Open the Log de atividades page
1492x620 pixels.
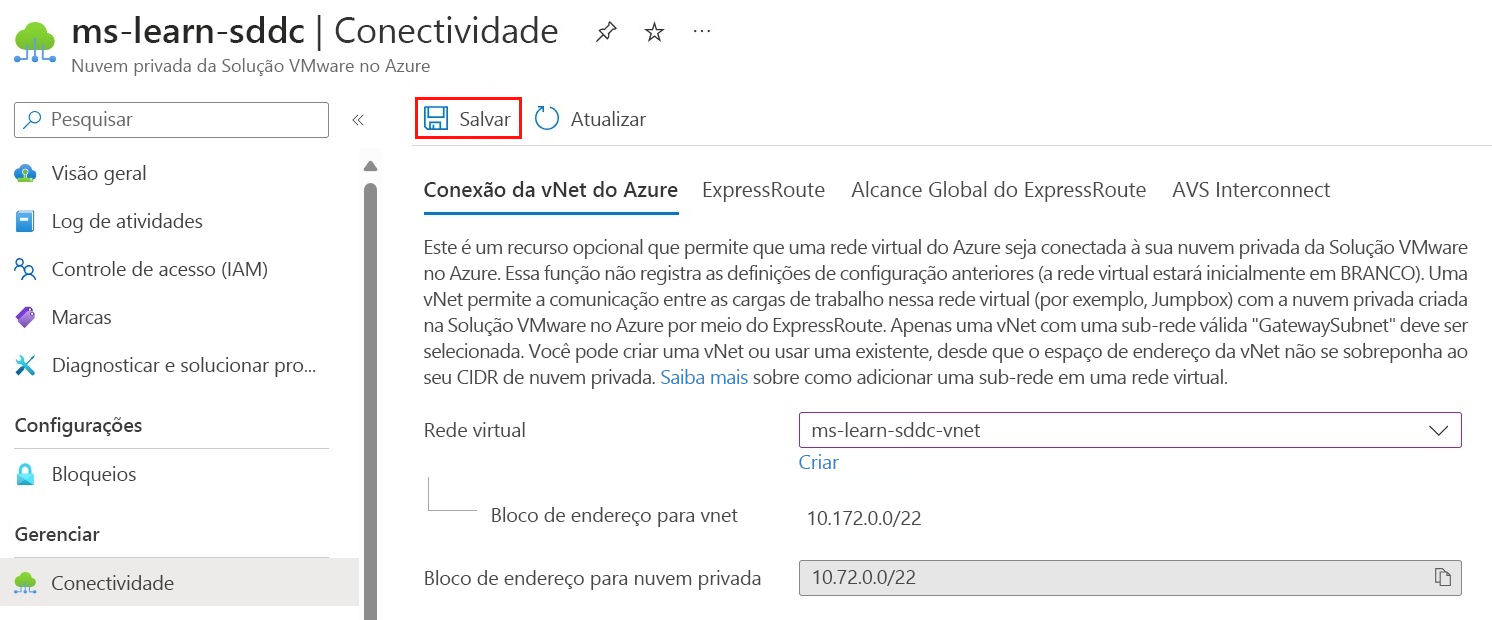(x=127, y=220)
